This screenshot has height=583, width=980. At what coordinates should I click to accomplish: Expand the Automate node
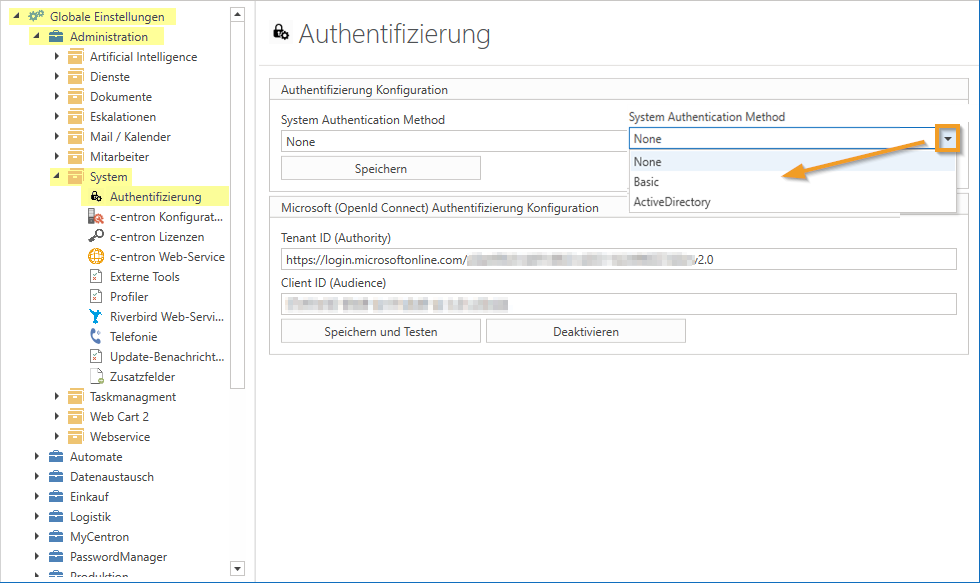pos(37,457)
